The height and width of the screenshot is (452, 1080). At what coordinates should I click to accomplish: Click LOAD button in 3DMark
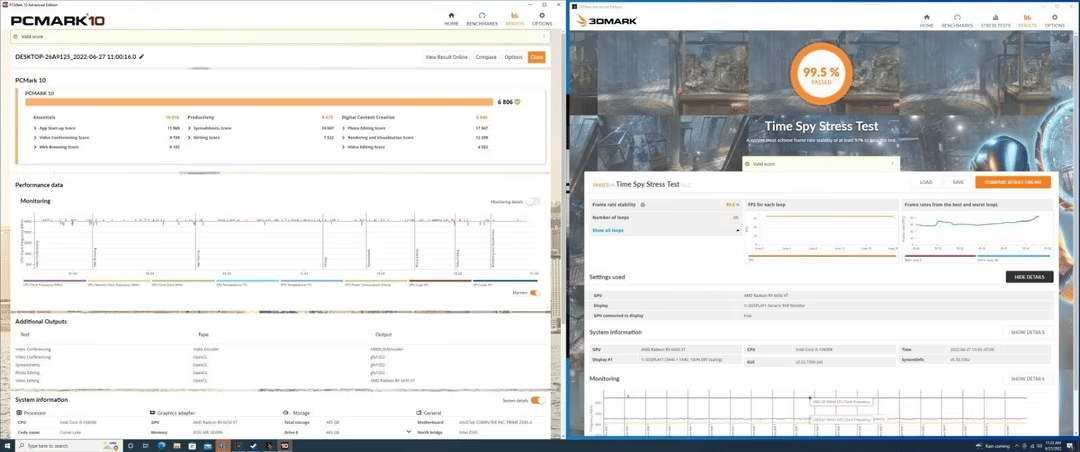926,183
